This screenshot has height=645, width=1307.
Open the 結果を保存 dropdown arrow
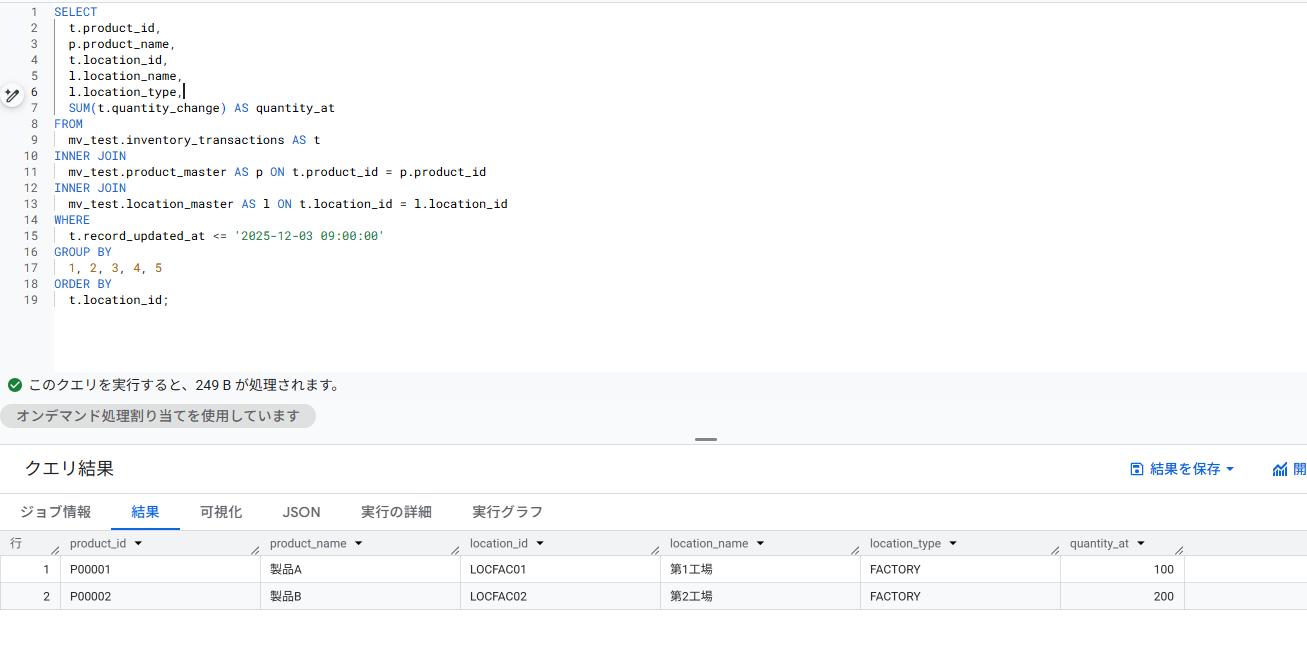click(1230, 468)
